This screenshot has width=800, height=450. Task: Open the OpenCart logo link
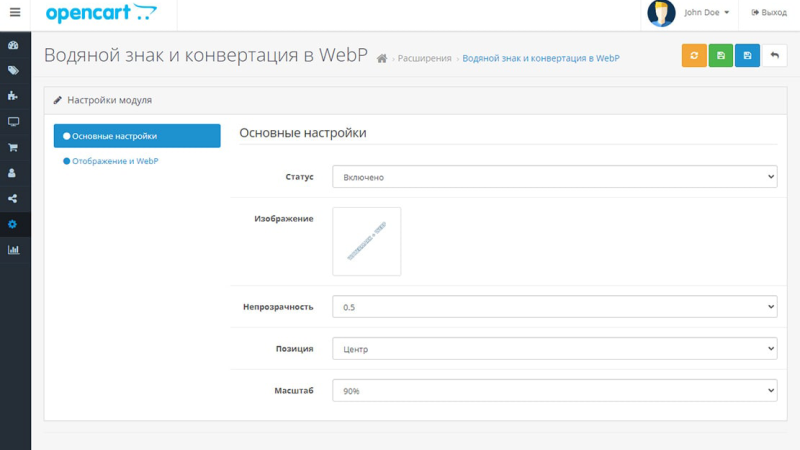click(101, 13)
